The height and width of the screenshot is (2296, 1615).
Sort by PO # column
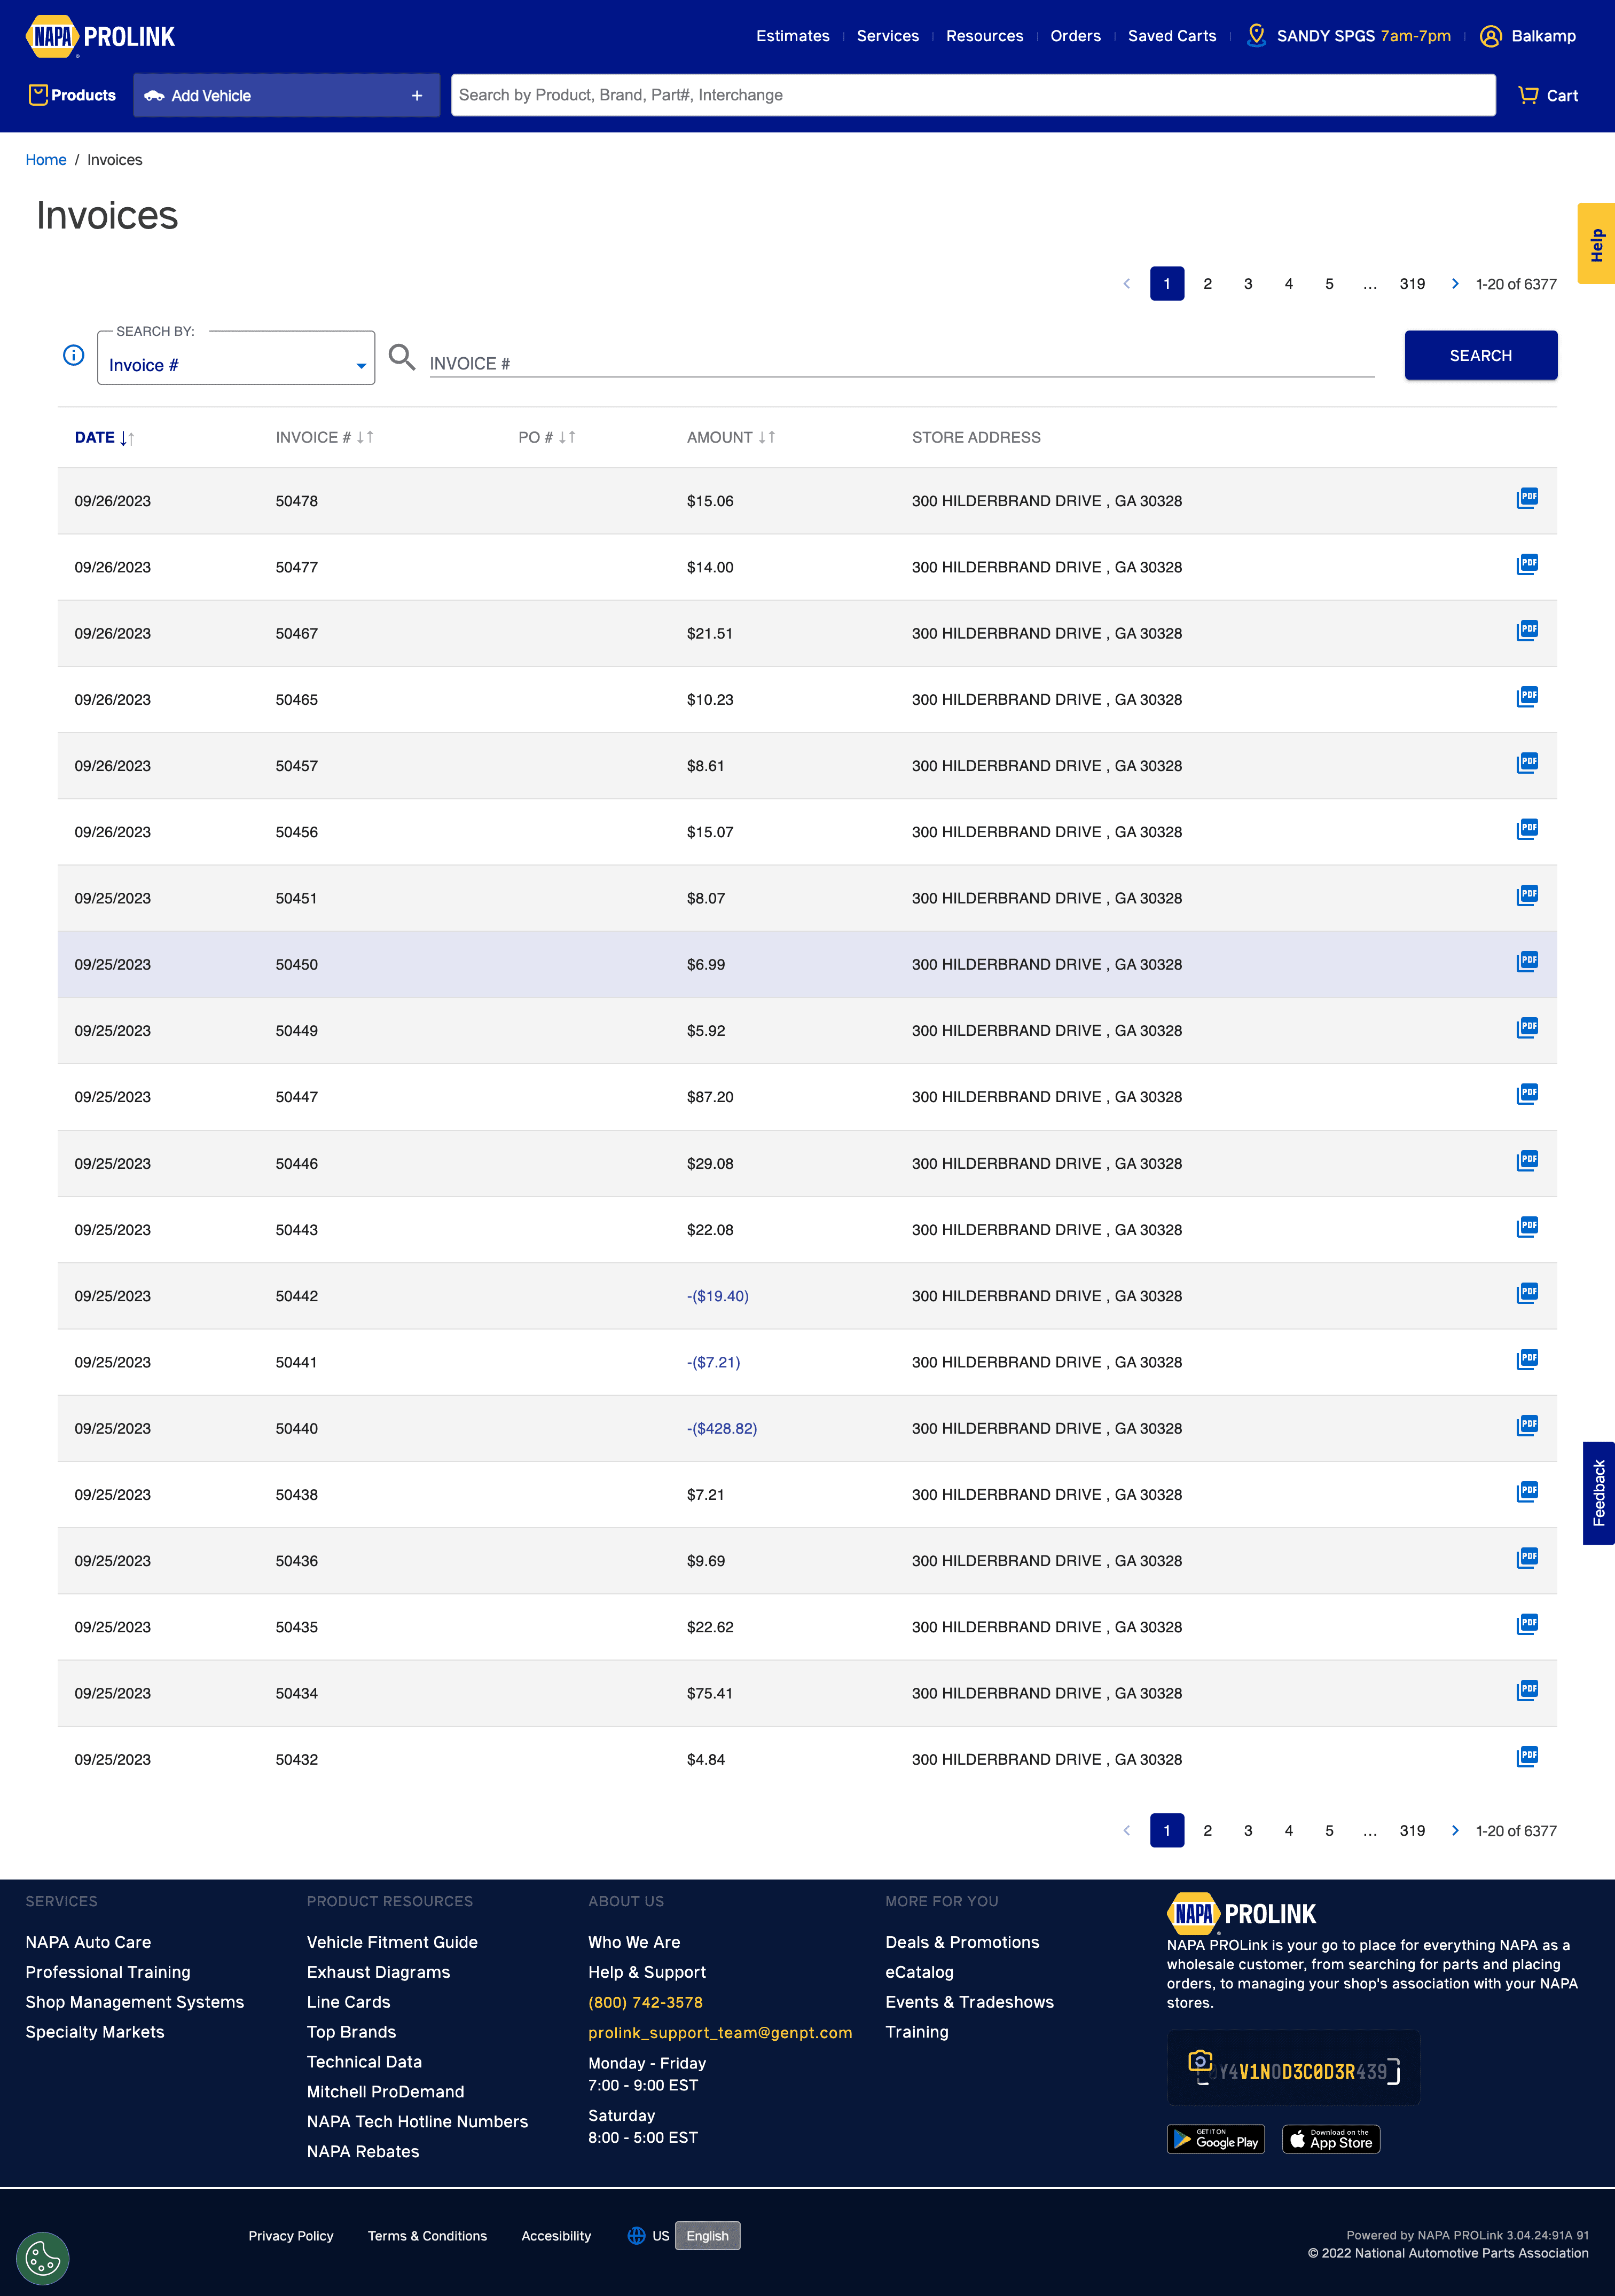point(547,437)
